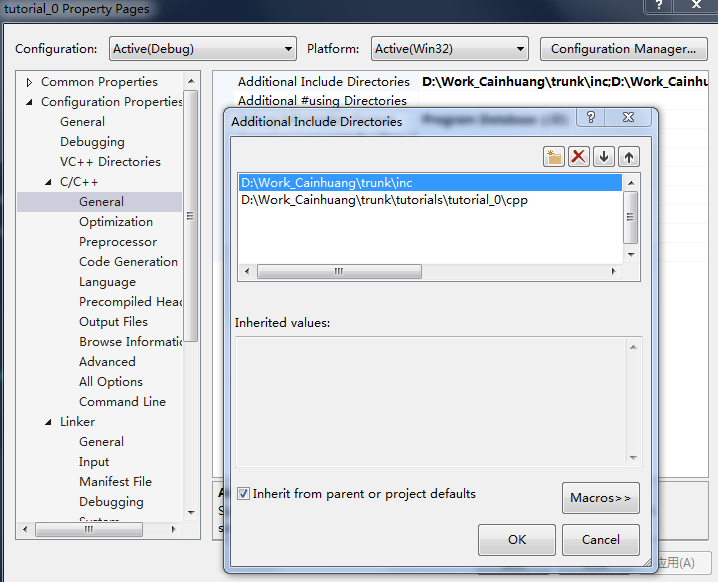Move selected directory up in list
Image resolution: width=718 pixels, height=582 pixels.
pyautogui.click(x=629, y=157)
